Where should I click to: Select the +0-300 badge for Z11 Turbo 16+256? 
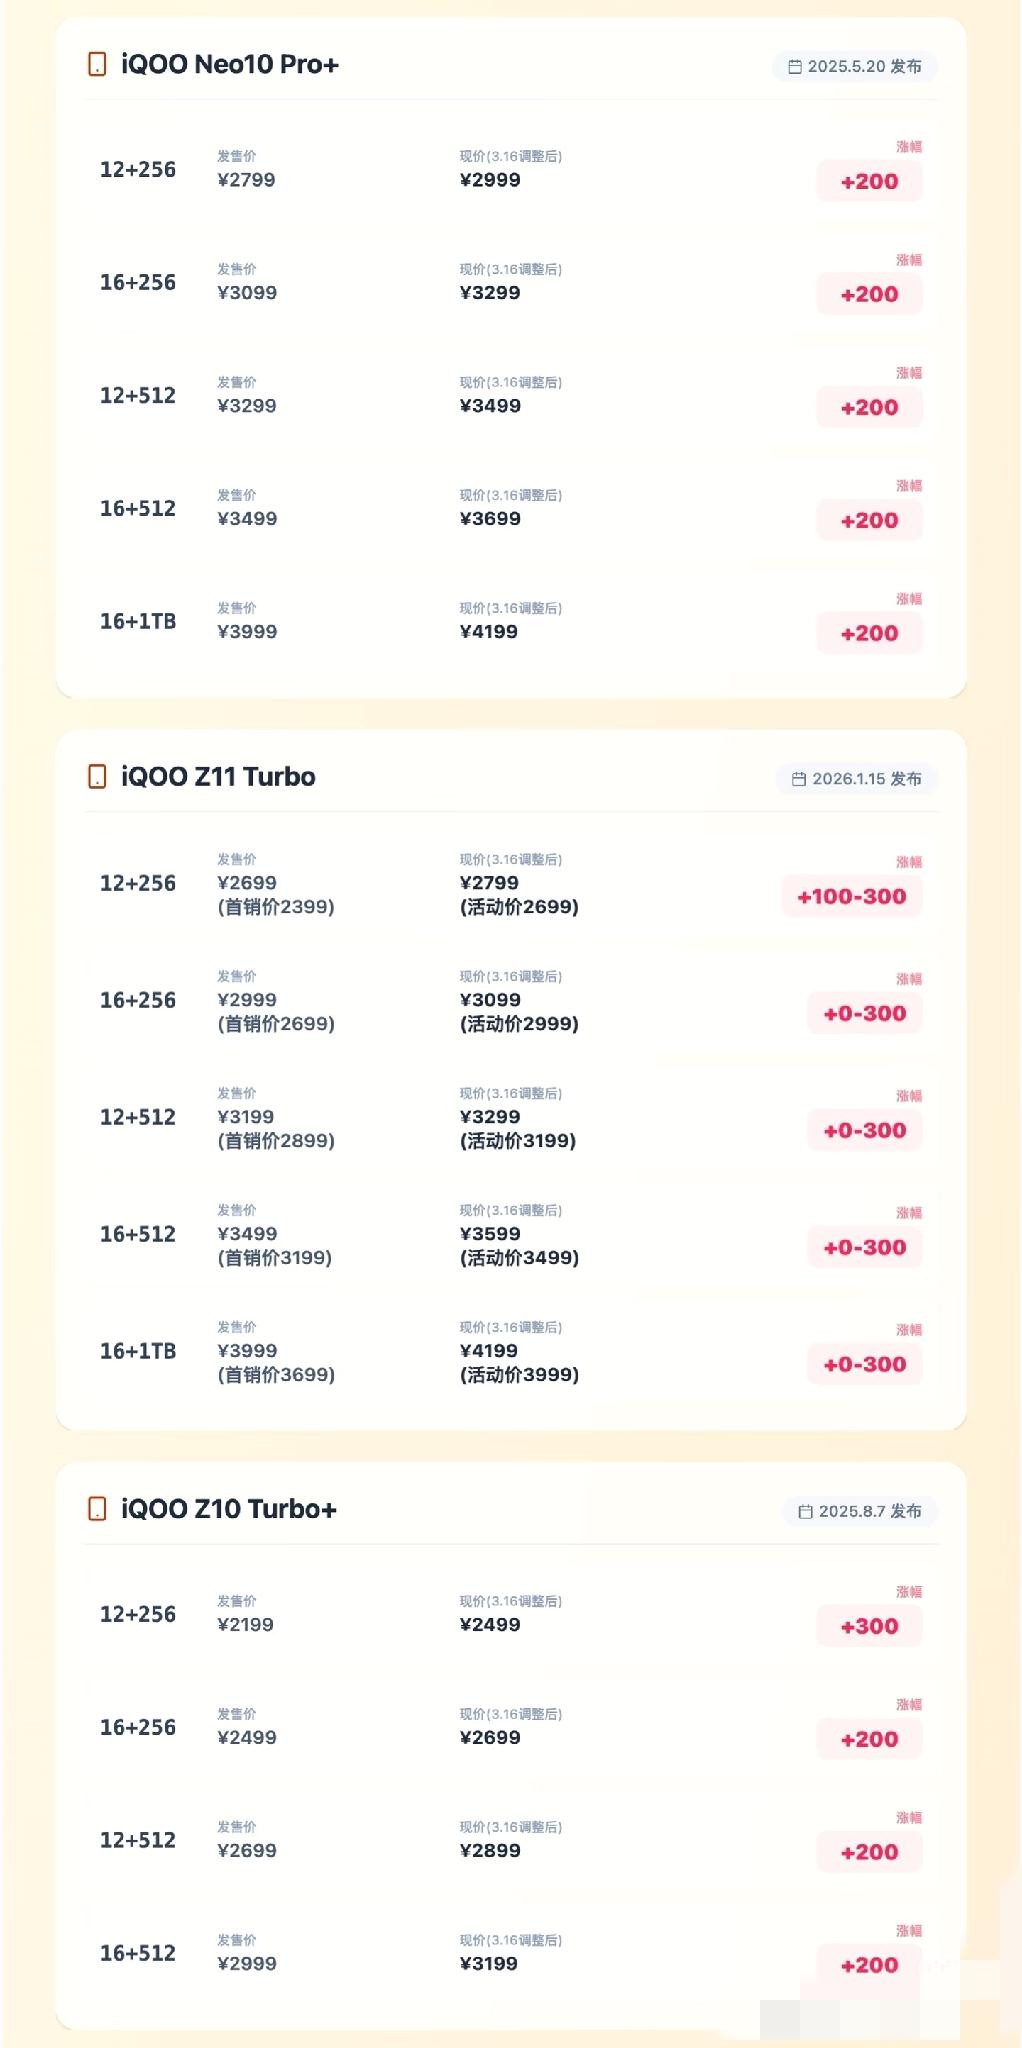click(x=865, y=1014)
